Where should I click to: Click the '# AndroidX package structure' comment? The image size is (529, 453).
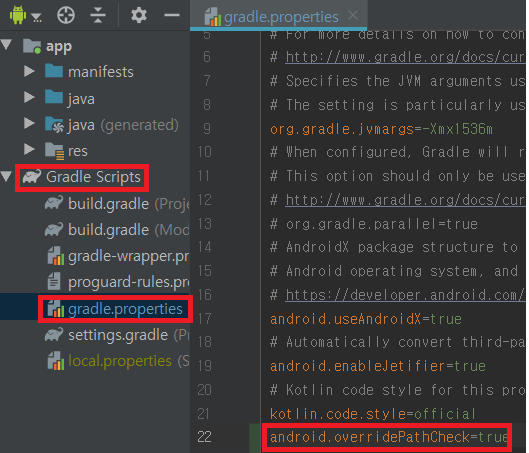tap(394, 248)
